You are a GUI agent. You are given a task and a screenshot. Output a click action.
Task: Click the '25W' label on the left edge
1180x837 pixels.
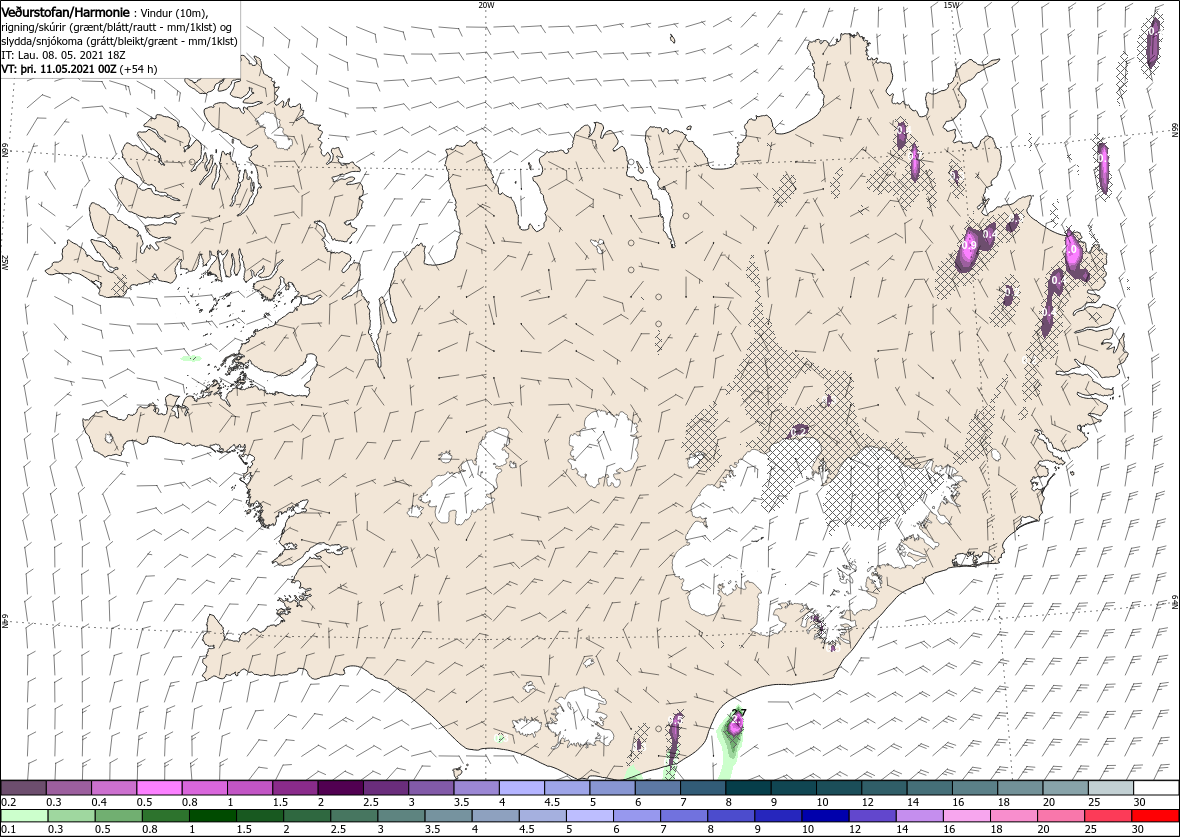click(5, 263)
